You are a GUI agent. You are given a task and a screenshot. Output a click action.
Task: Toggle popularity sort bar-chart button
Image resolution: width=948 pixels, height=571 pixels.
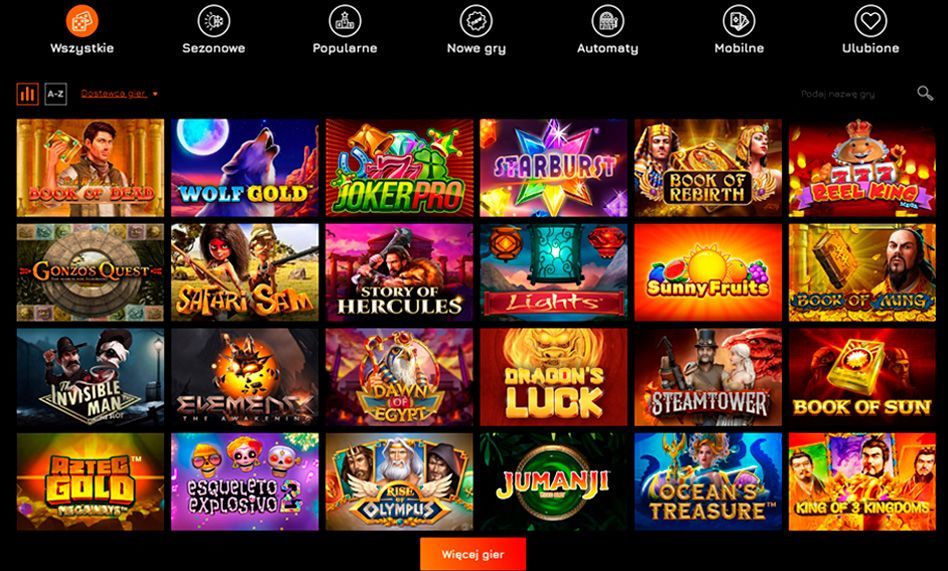click(27, 94)
